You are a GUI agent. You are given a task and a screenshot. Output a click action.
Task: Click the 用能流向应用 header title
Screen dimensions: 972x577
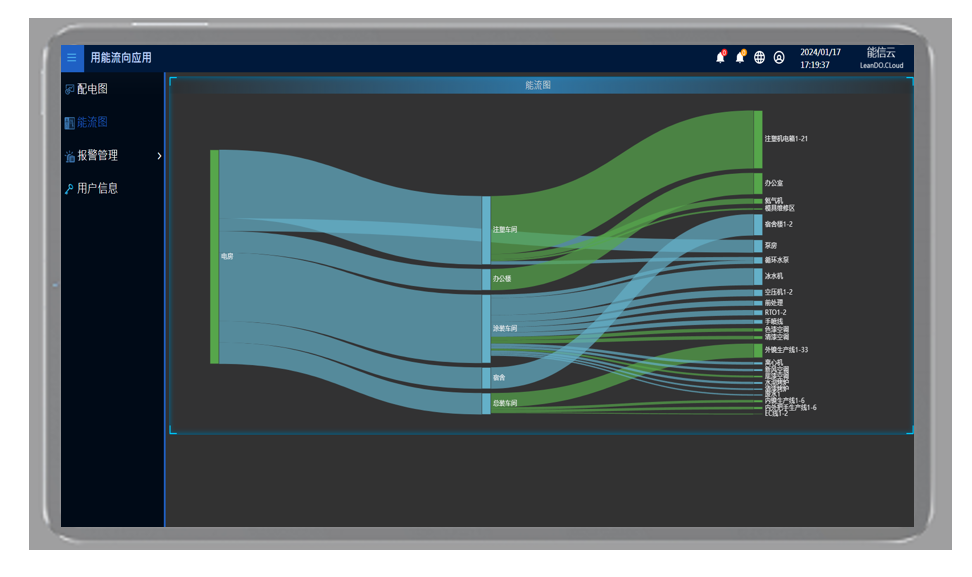(x=121, y=58)
